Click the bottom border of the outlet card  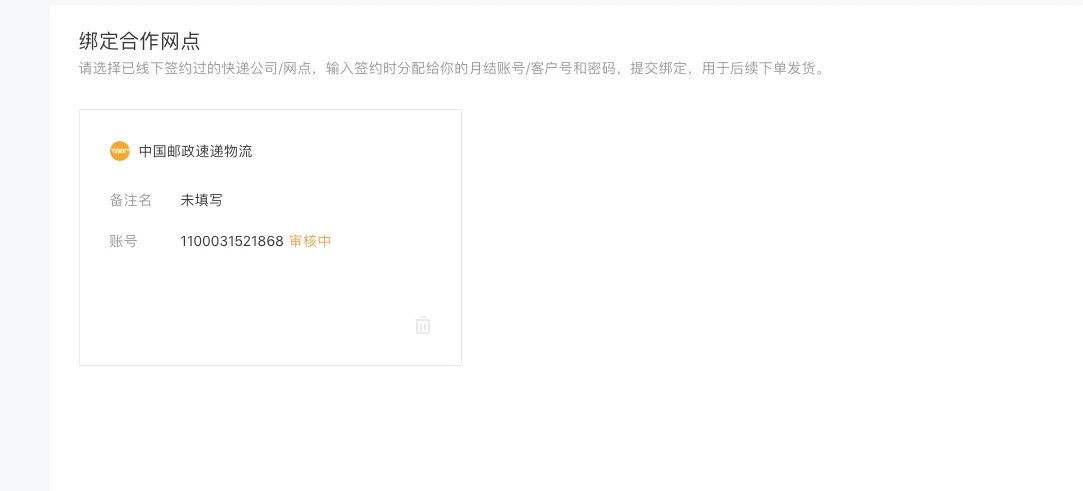[x=270, y=365]
